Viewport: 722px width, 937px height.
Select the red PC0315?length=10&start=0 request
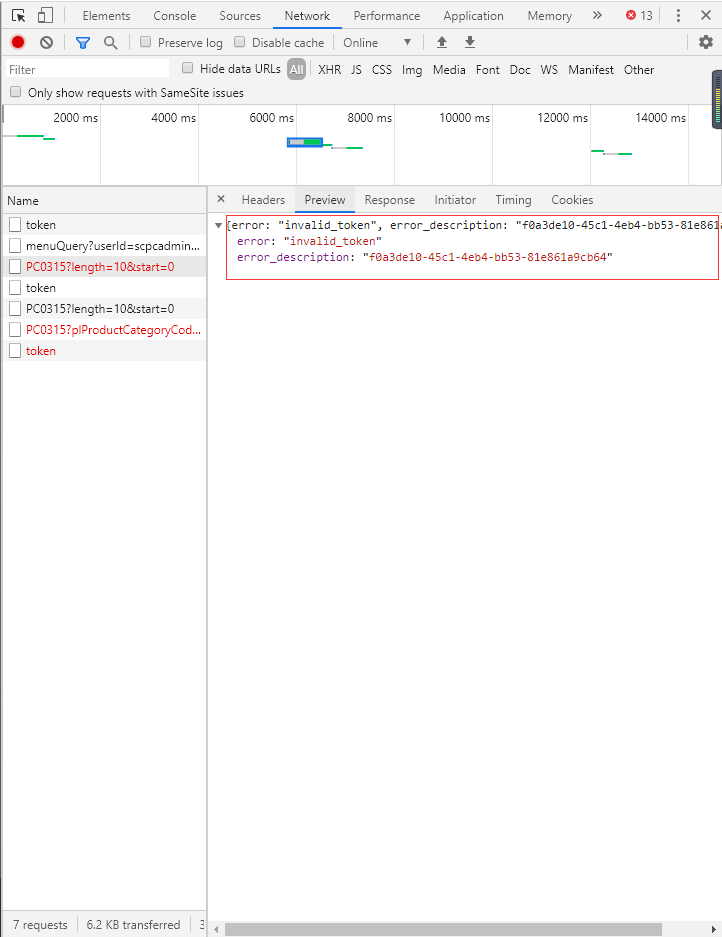tap(105, 267)
